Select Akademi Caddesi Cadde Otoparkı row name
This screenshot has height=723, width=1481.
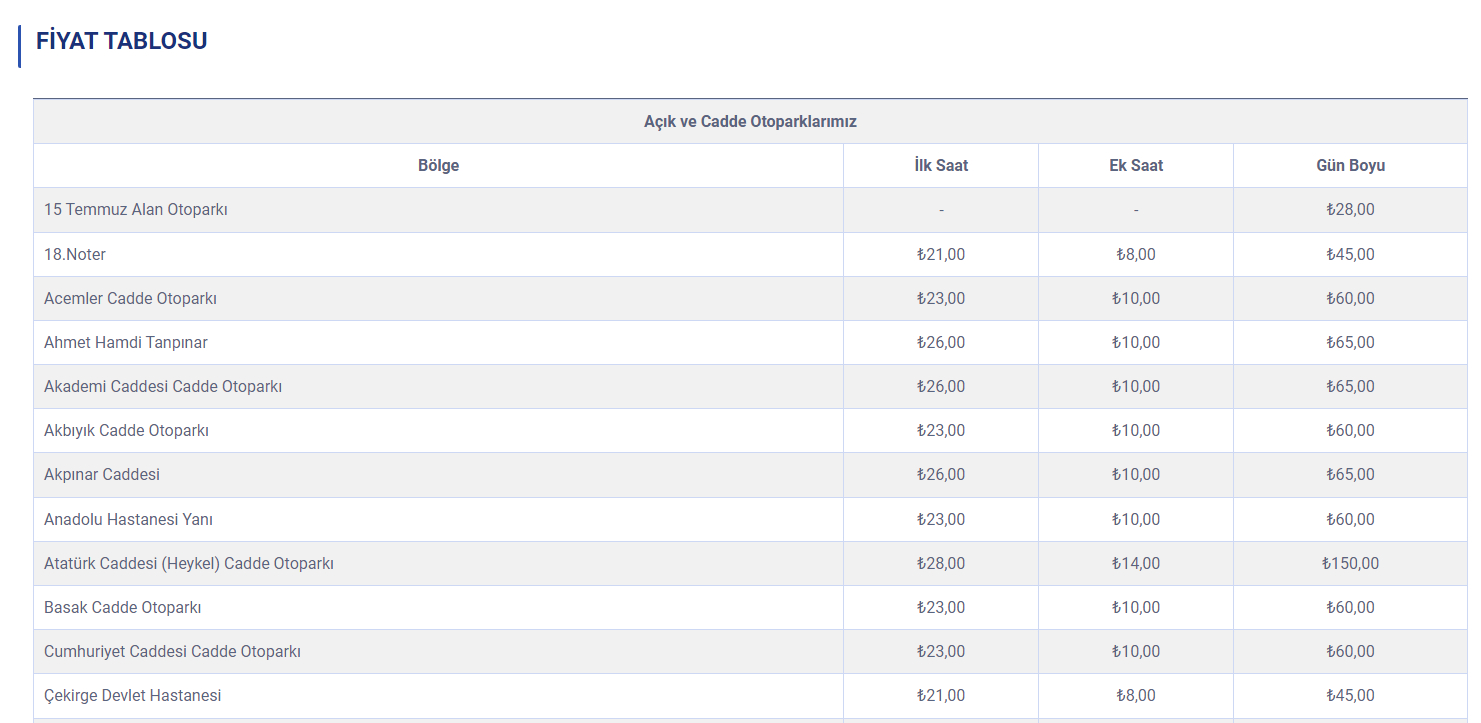tap(163, 386)
